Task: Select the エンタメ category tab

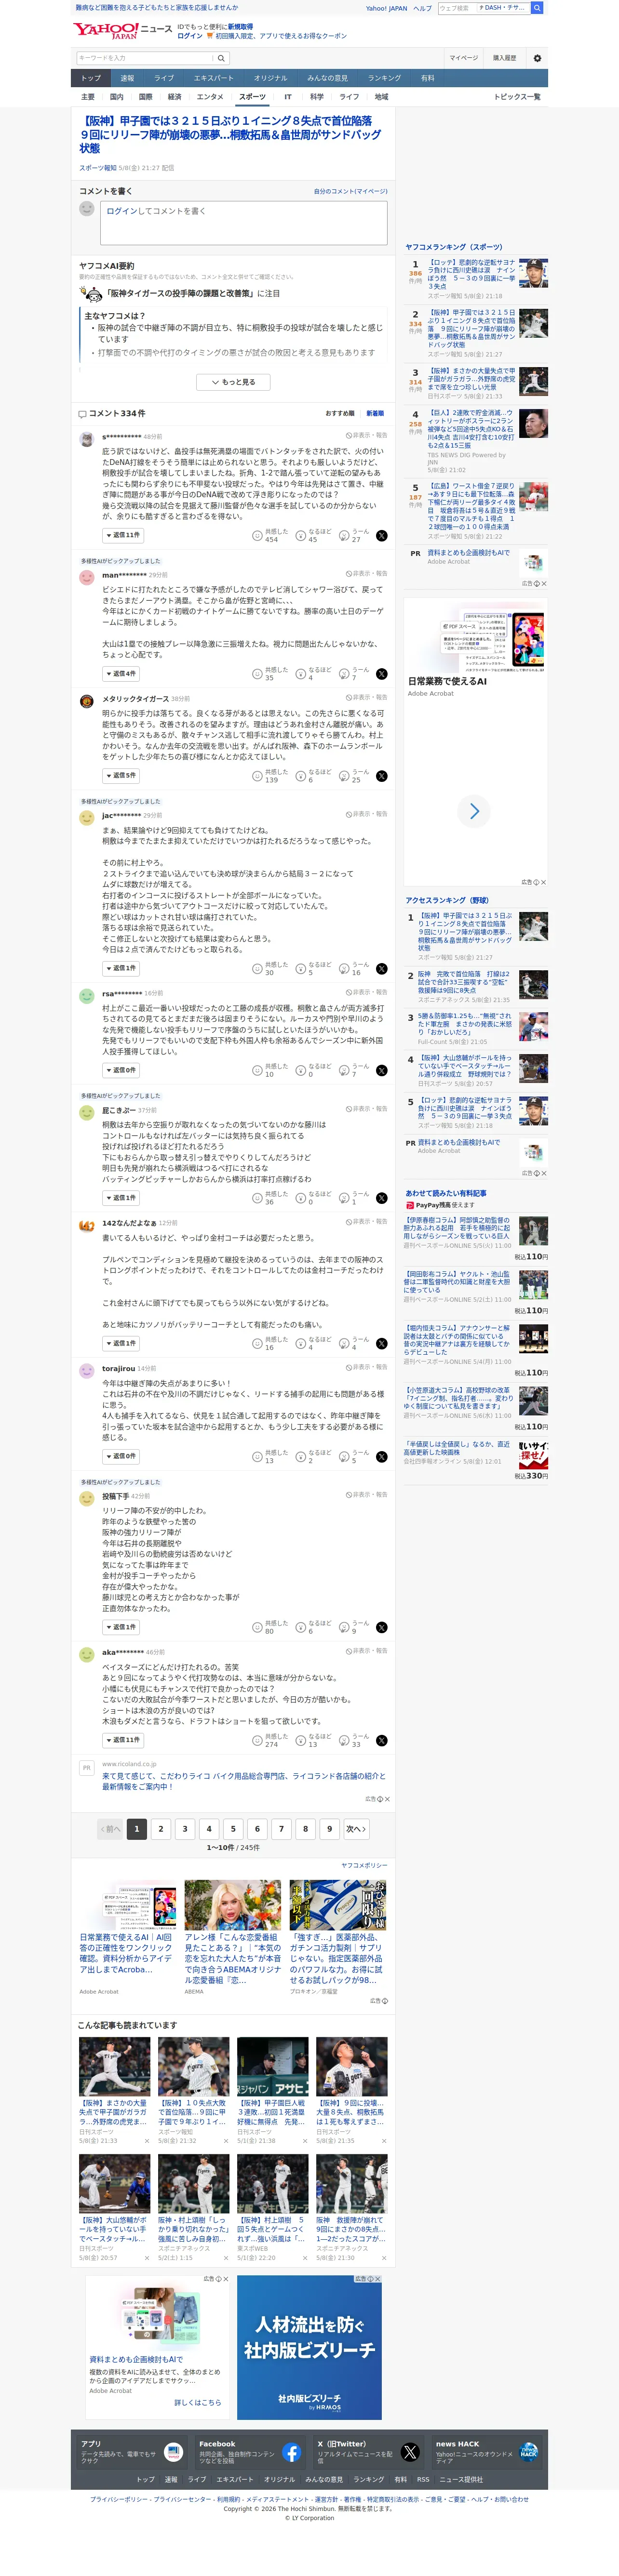Action: click(210, 97)
